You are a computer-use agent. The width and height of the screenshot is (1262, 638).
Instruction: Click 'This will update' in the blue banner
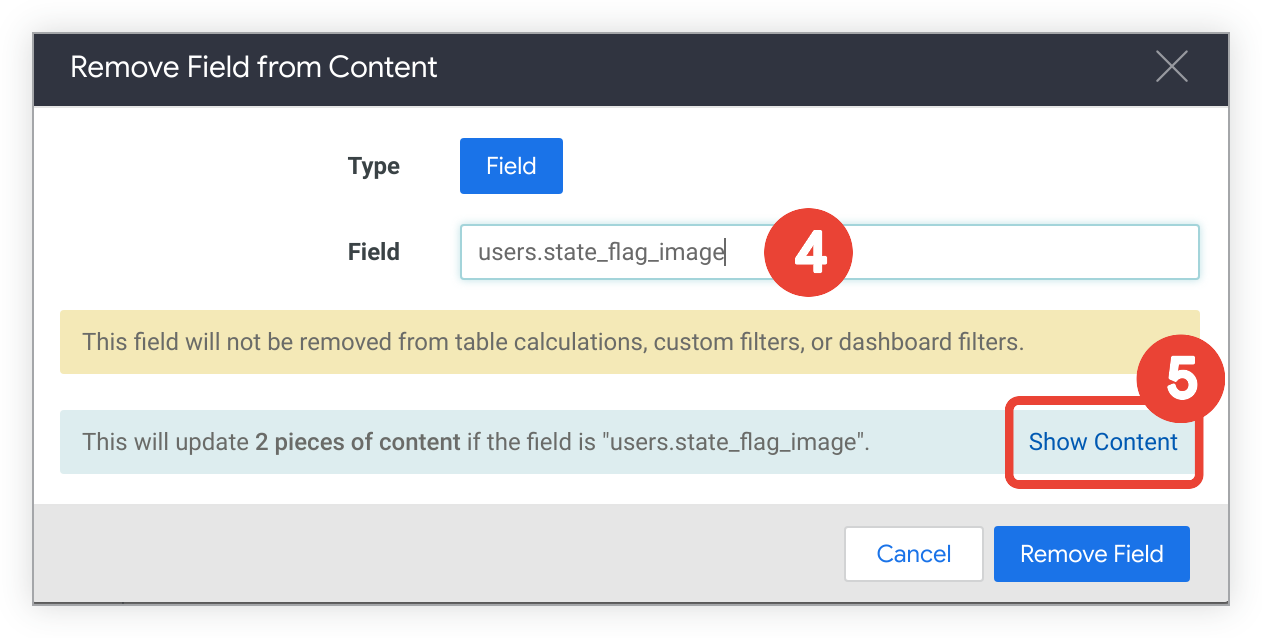[x=165, y=442]
